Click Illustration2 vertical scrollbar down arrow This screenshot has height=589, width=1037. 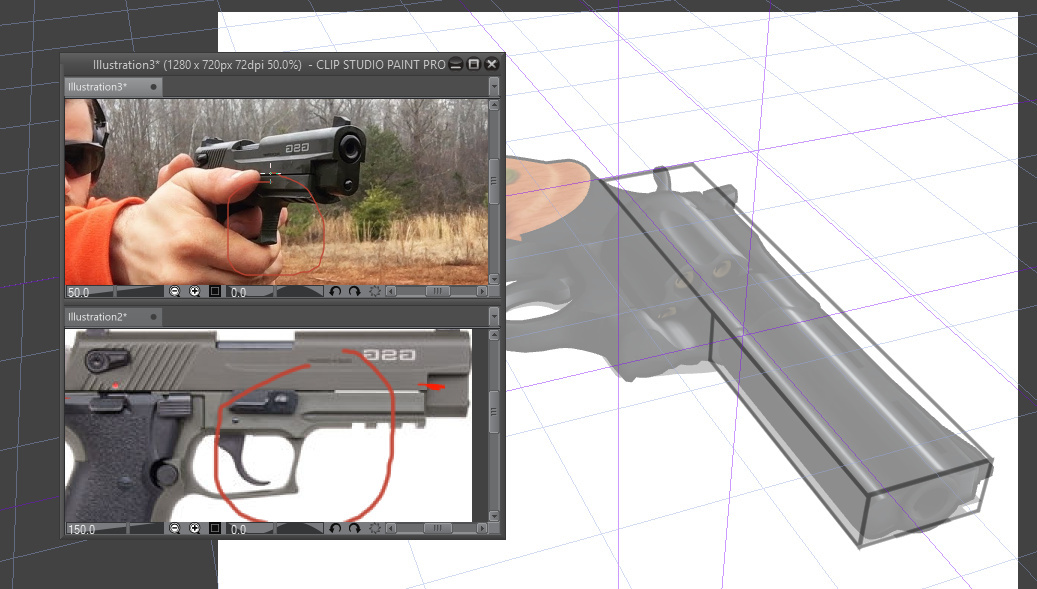coord(494,516)
